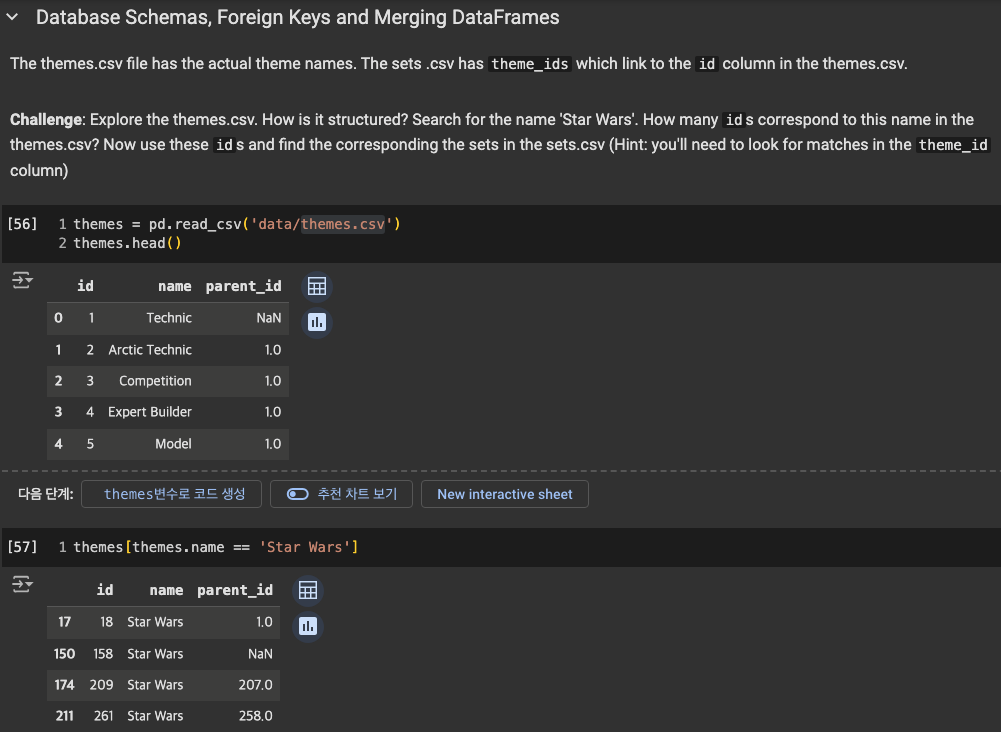This screenshot has height=732, width=1001.
Task: Click the themes.csv path in code cell
Action: pos(343,224)
